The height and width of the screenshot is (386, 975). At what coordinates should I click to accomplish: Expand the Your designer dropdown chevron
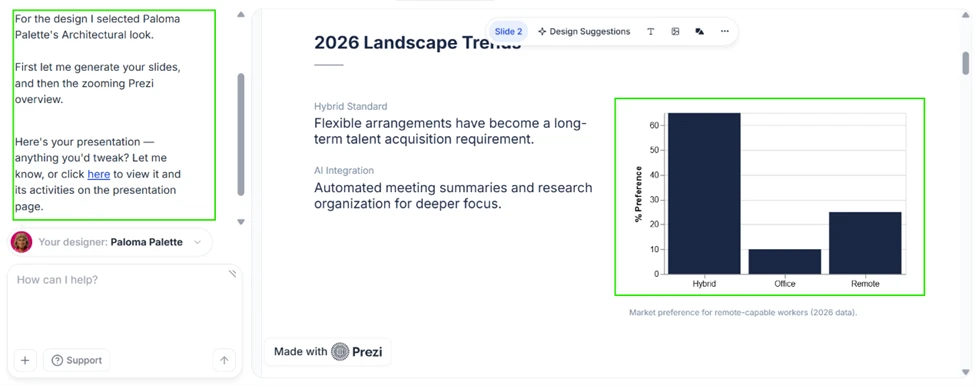198,242
